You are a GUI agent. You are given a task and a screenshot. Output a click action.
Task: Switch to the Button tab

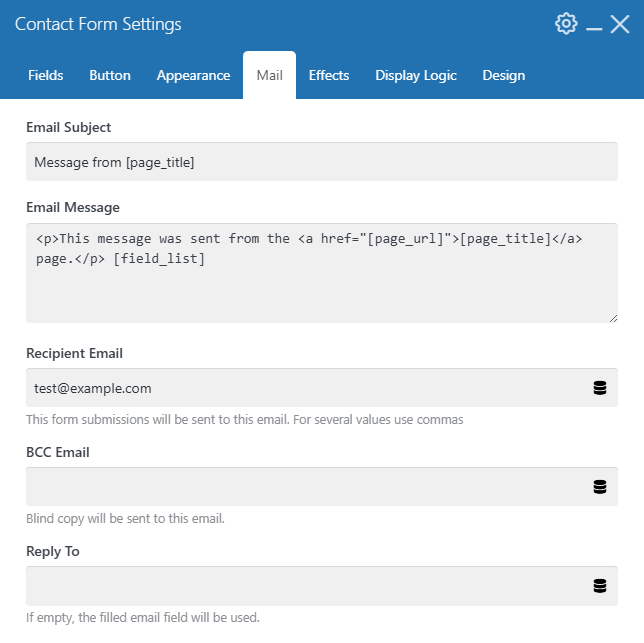click(110, 75)
